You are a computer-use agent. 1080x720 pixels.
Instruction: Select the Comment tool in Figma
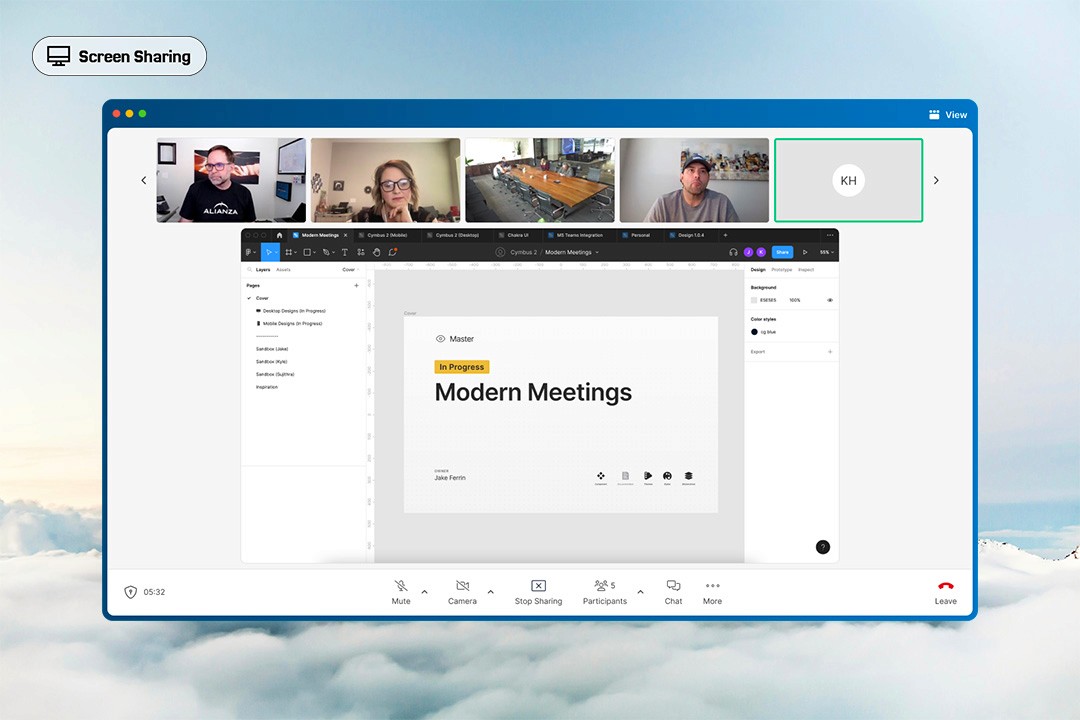click(x=393, y=252)
